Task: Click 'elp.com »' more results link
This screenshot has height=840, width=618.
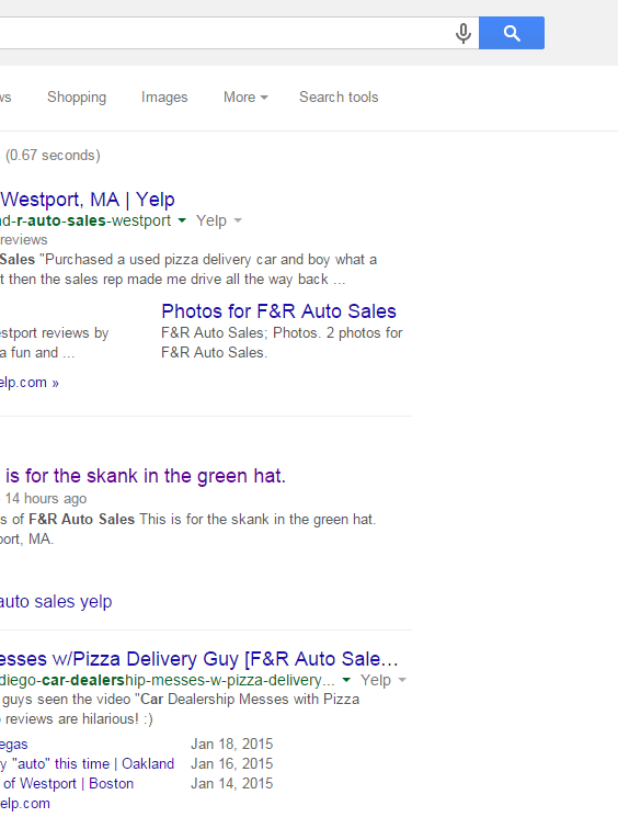Action: (x=29, y=382)
